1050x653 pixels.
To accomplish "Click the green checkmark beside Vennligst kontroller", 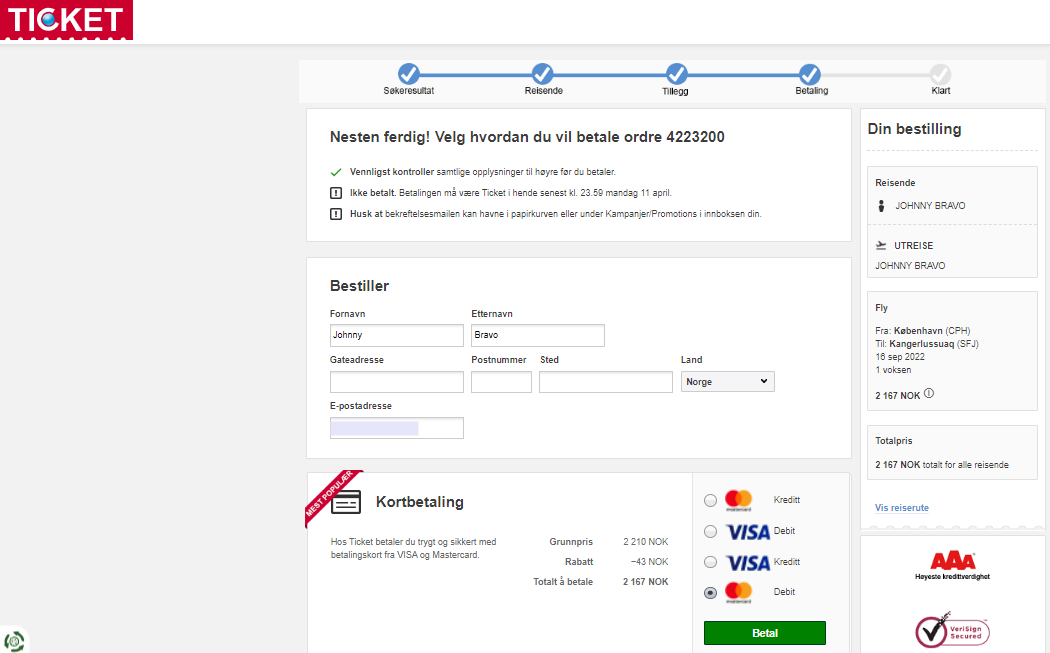I will pos(336,172).
